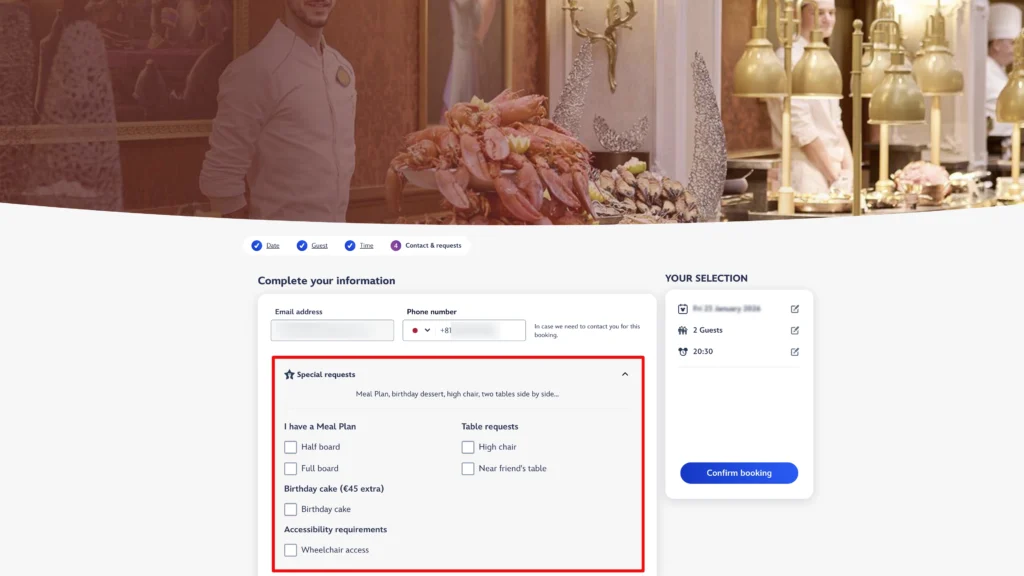Focus the Email address input field

click(332, 330)
